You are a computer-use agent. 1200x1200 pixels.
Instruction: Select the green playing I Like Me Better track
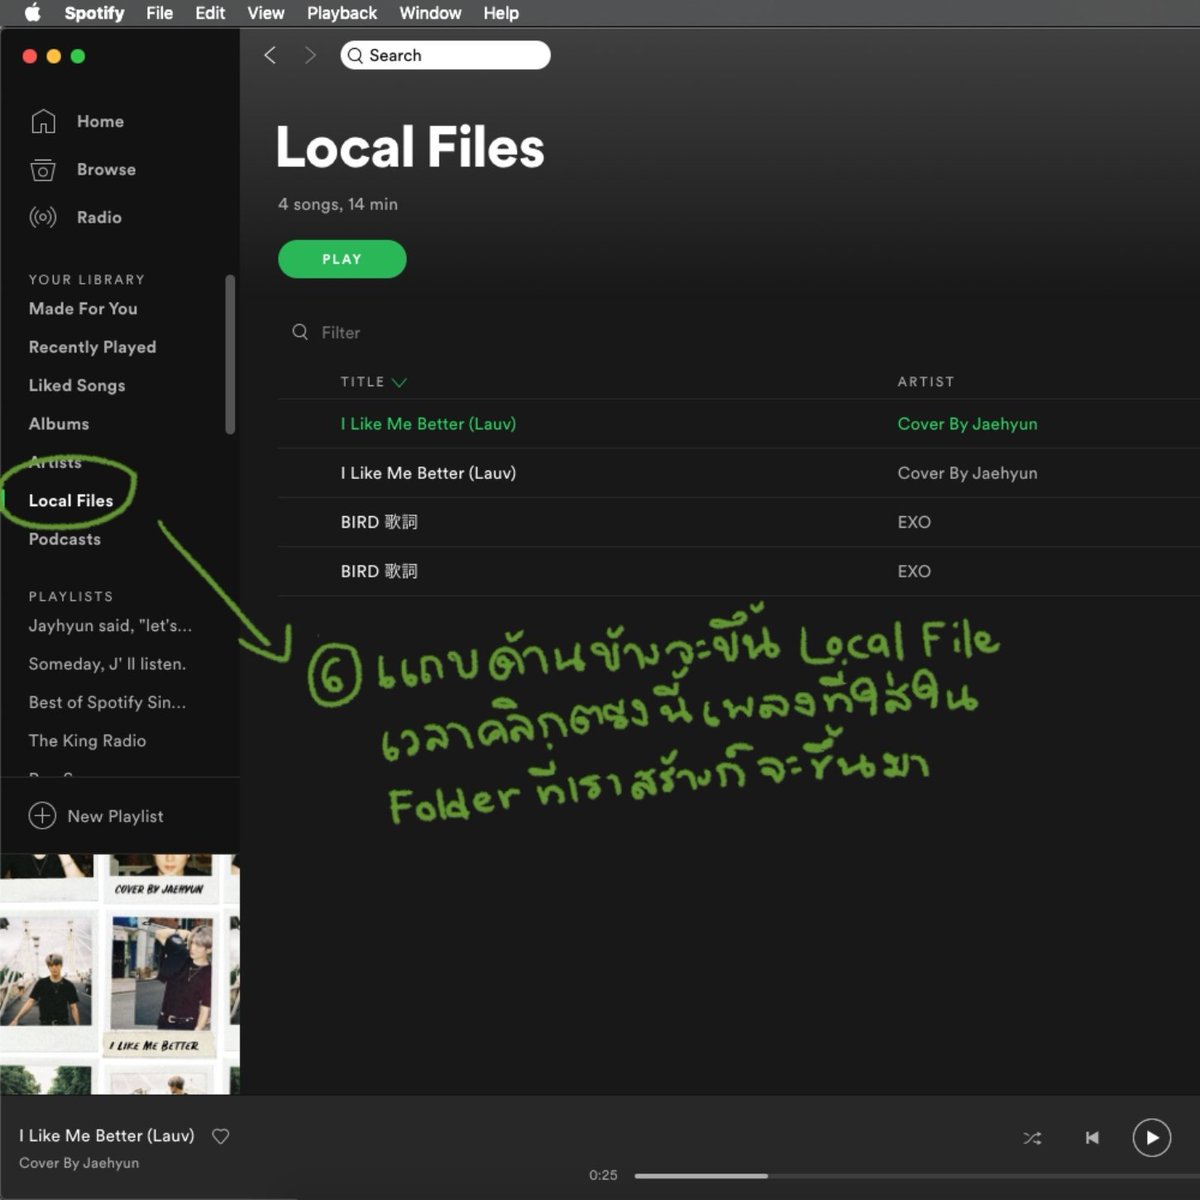(x=428, y=424)
